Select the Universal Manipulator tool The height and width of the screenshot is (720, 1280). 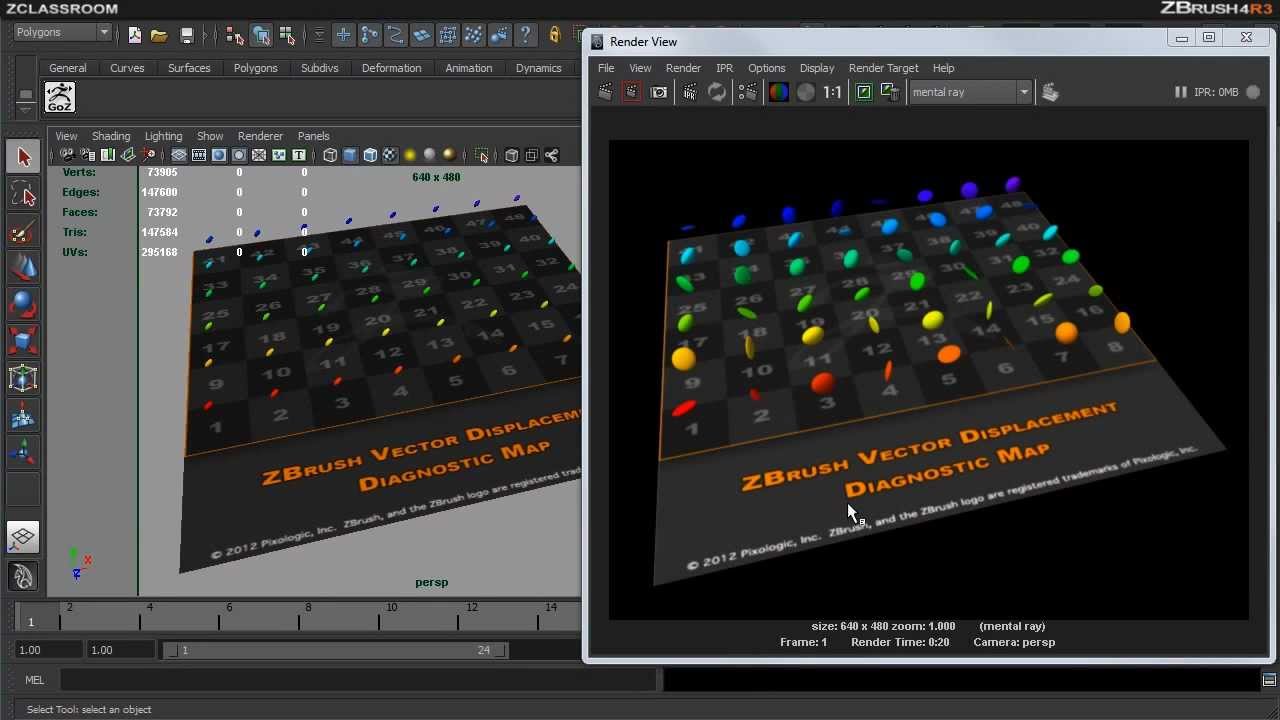[24, 378]
